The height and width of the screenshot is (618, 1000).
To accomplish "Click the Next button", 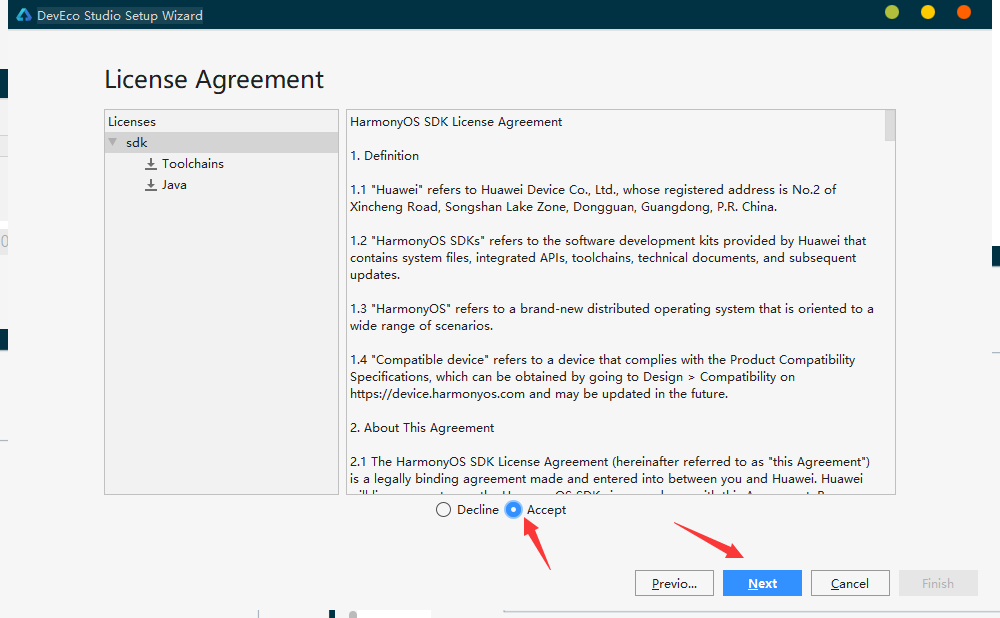I will pos(762,583).
